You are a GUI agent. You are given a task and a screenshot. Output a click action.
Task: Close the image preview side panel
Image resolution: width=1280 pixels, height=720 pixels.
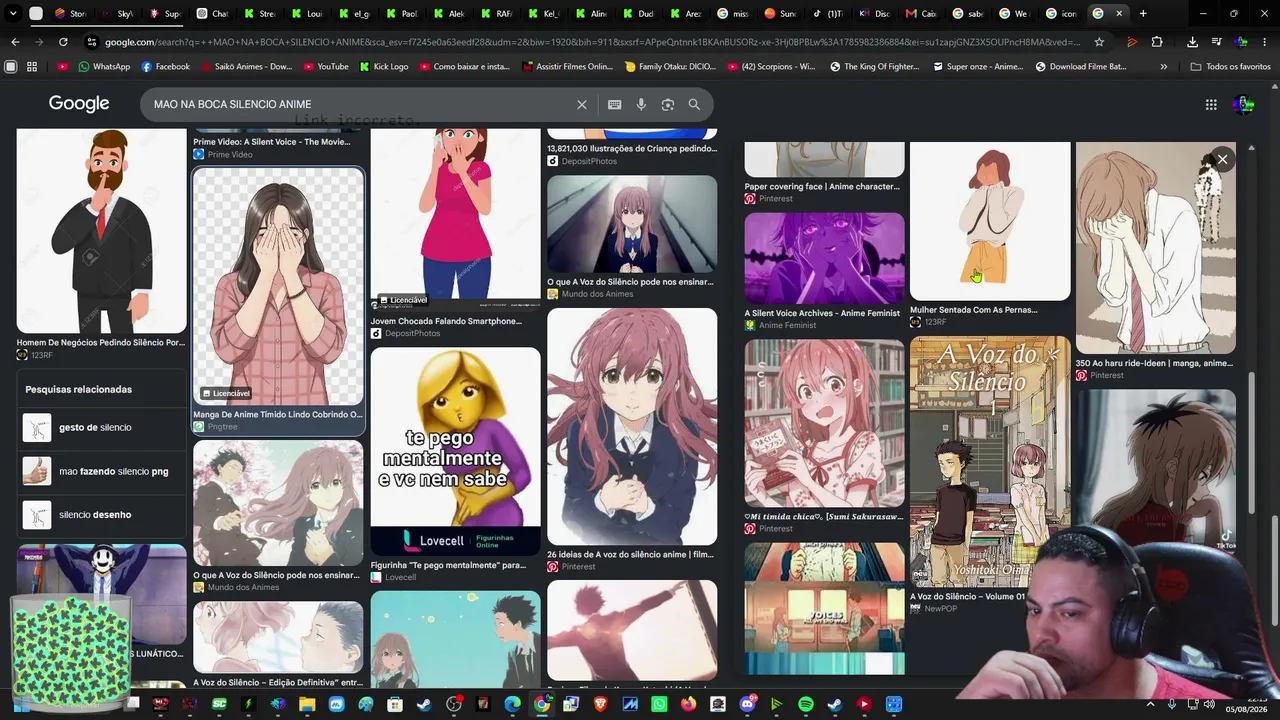tap(1222, 159)
